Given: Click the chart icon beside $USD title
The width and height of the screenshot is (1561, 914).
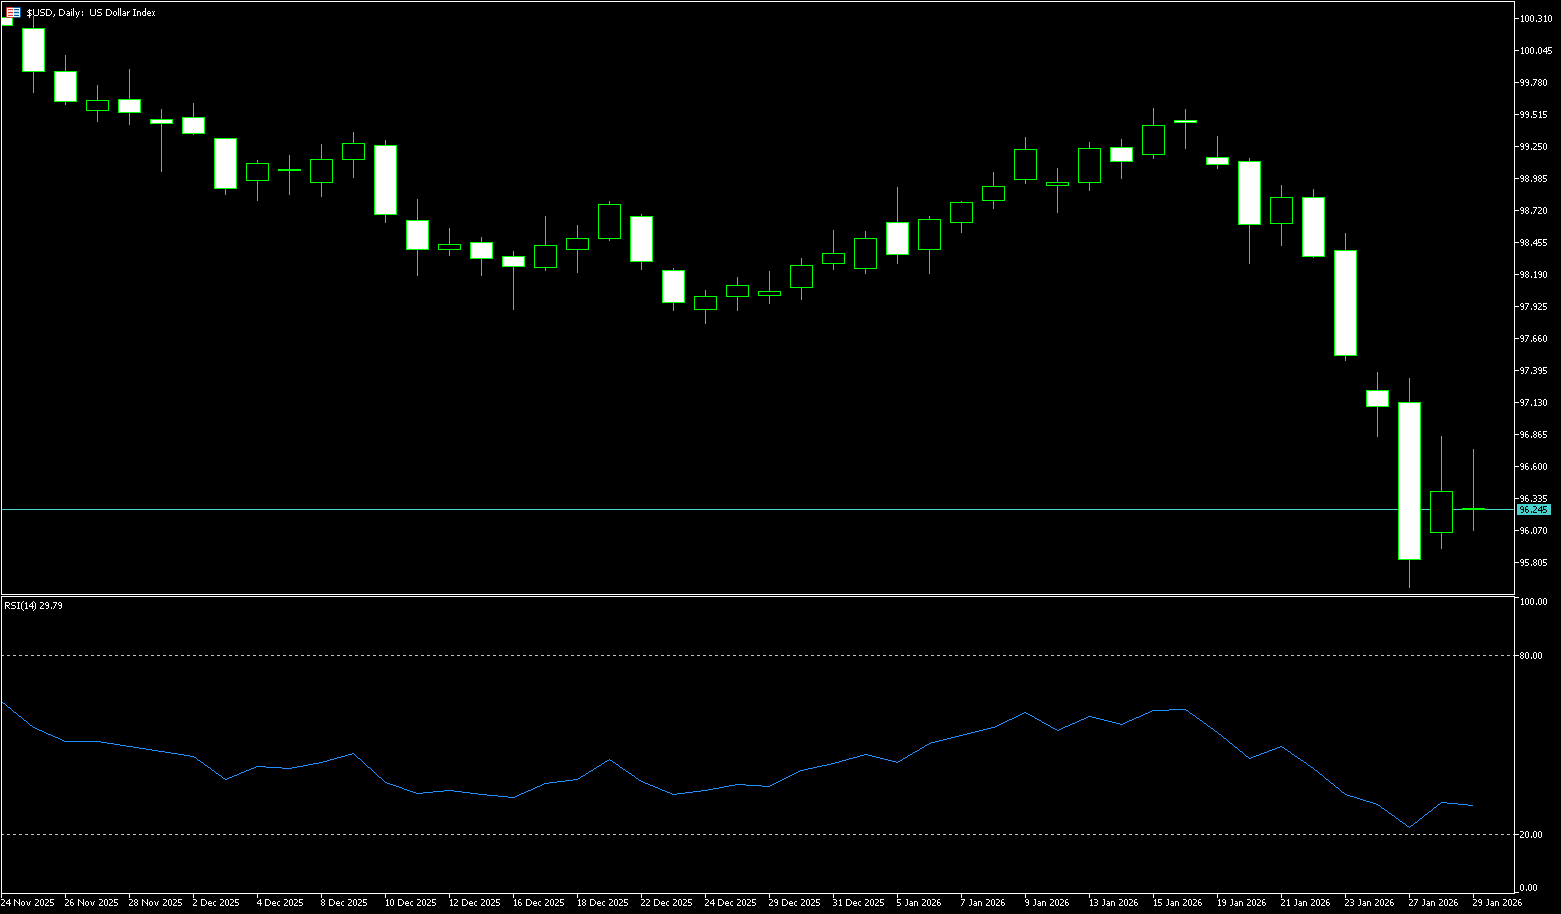Looking at the screenshot, I should point(13,13).
